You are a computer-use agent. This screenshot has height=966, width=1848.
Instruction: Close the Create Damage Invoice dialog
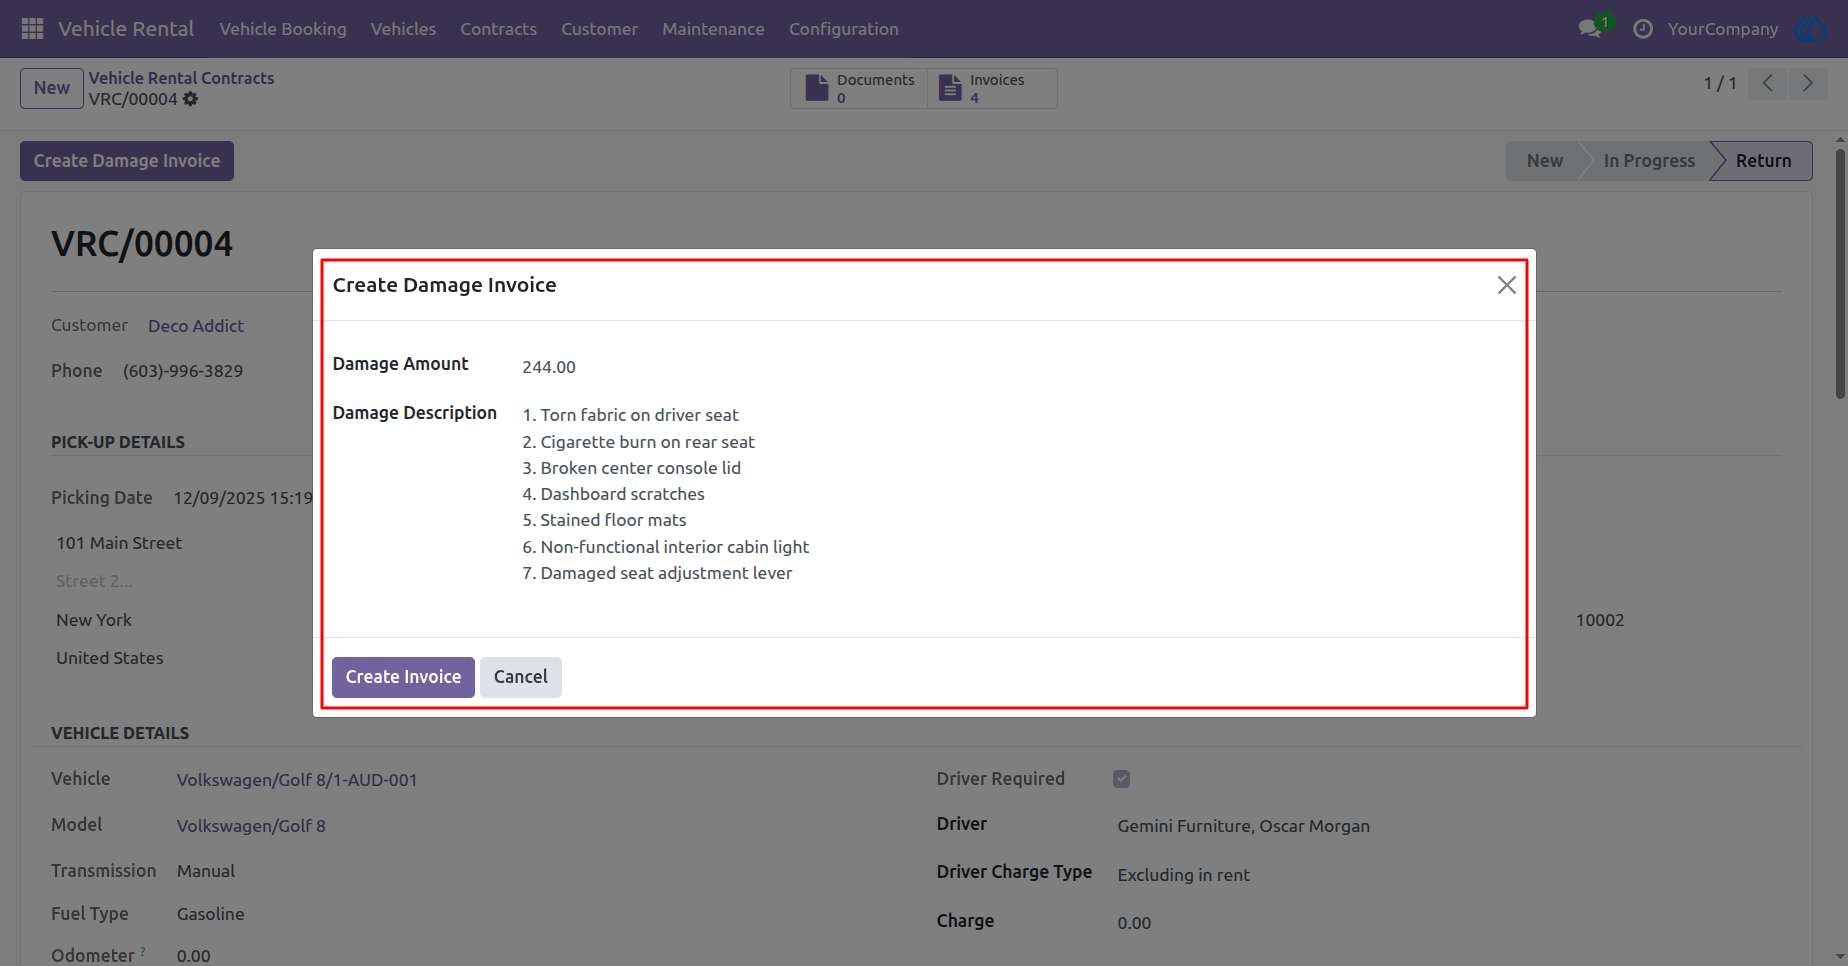pos(1507,285)
